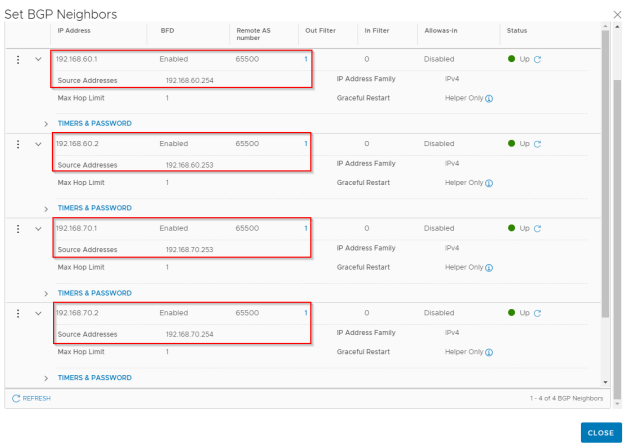Image resolution: width=630 pixels, height=445 pixels.
Task: Click the vertical scrollbar down arrow
Action: [x=603, y=381]
